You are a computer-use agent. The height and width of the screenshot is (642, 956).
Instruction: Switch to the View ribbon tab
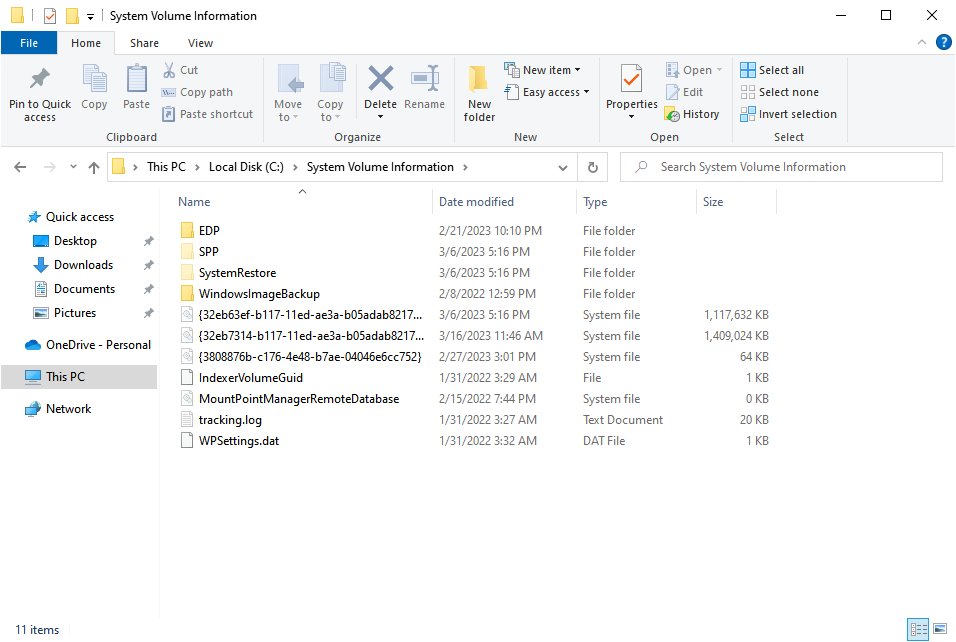pyautogui.click(x=201, y=43)
